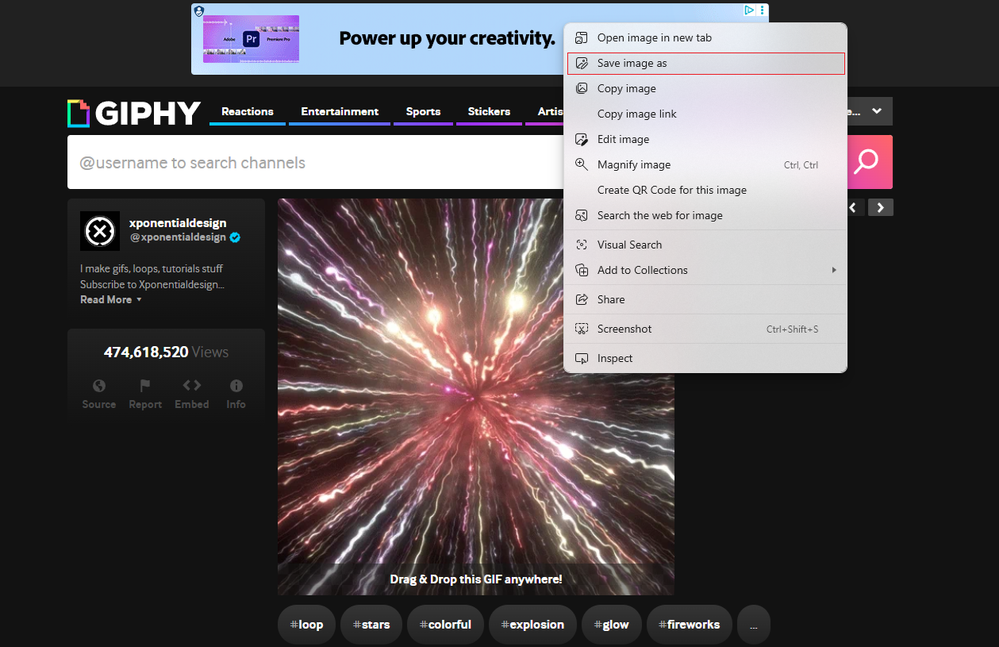The image size is (999, 647).
Task: Open the Sports category
Action: pyautogui.click(x=423, y=111)
